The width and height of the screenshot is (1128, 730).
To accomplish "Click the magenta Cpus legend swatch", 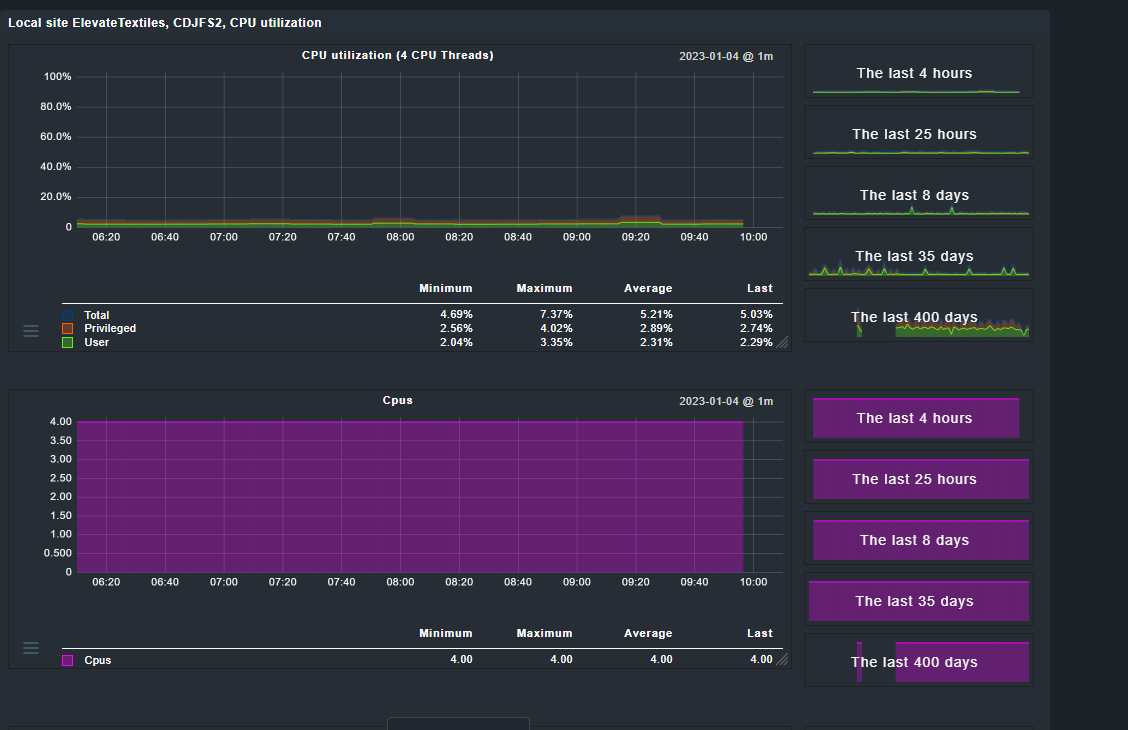I will [68, 660].
